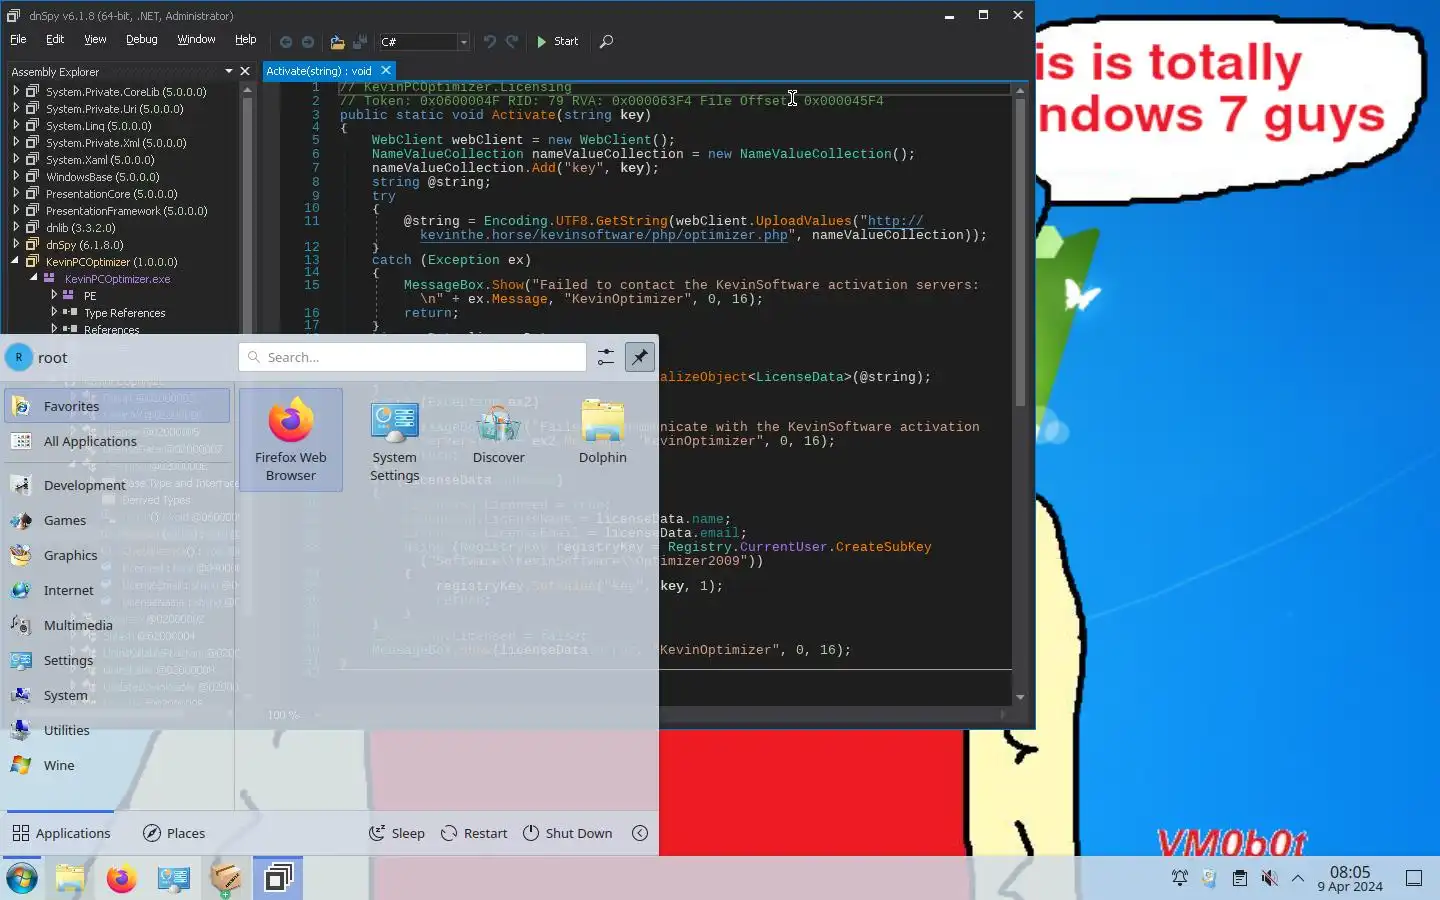Screen dimensions: 1440x900
Task: Open the Window menu
Action: [x=196, y=39]
